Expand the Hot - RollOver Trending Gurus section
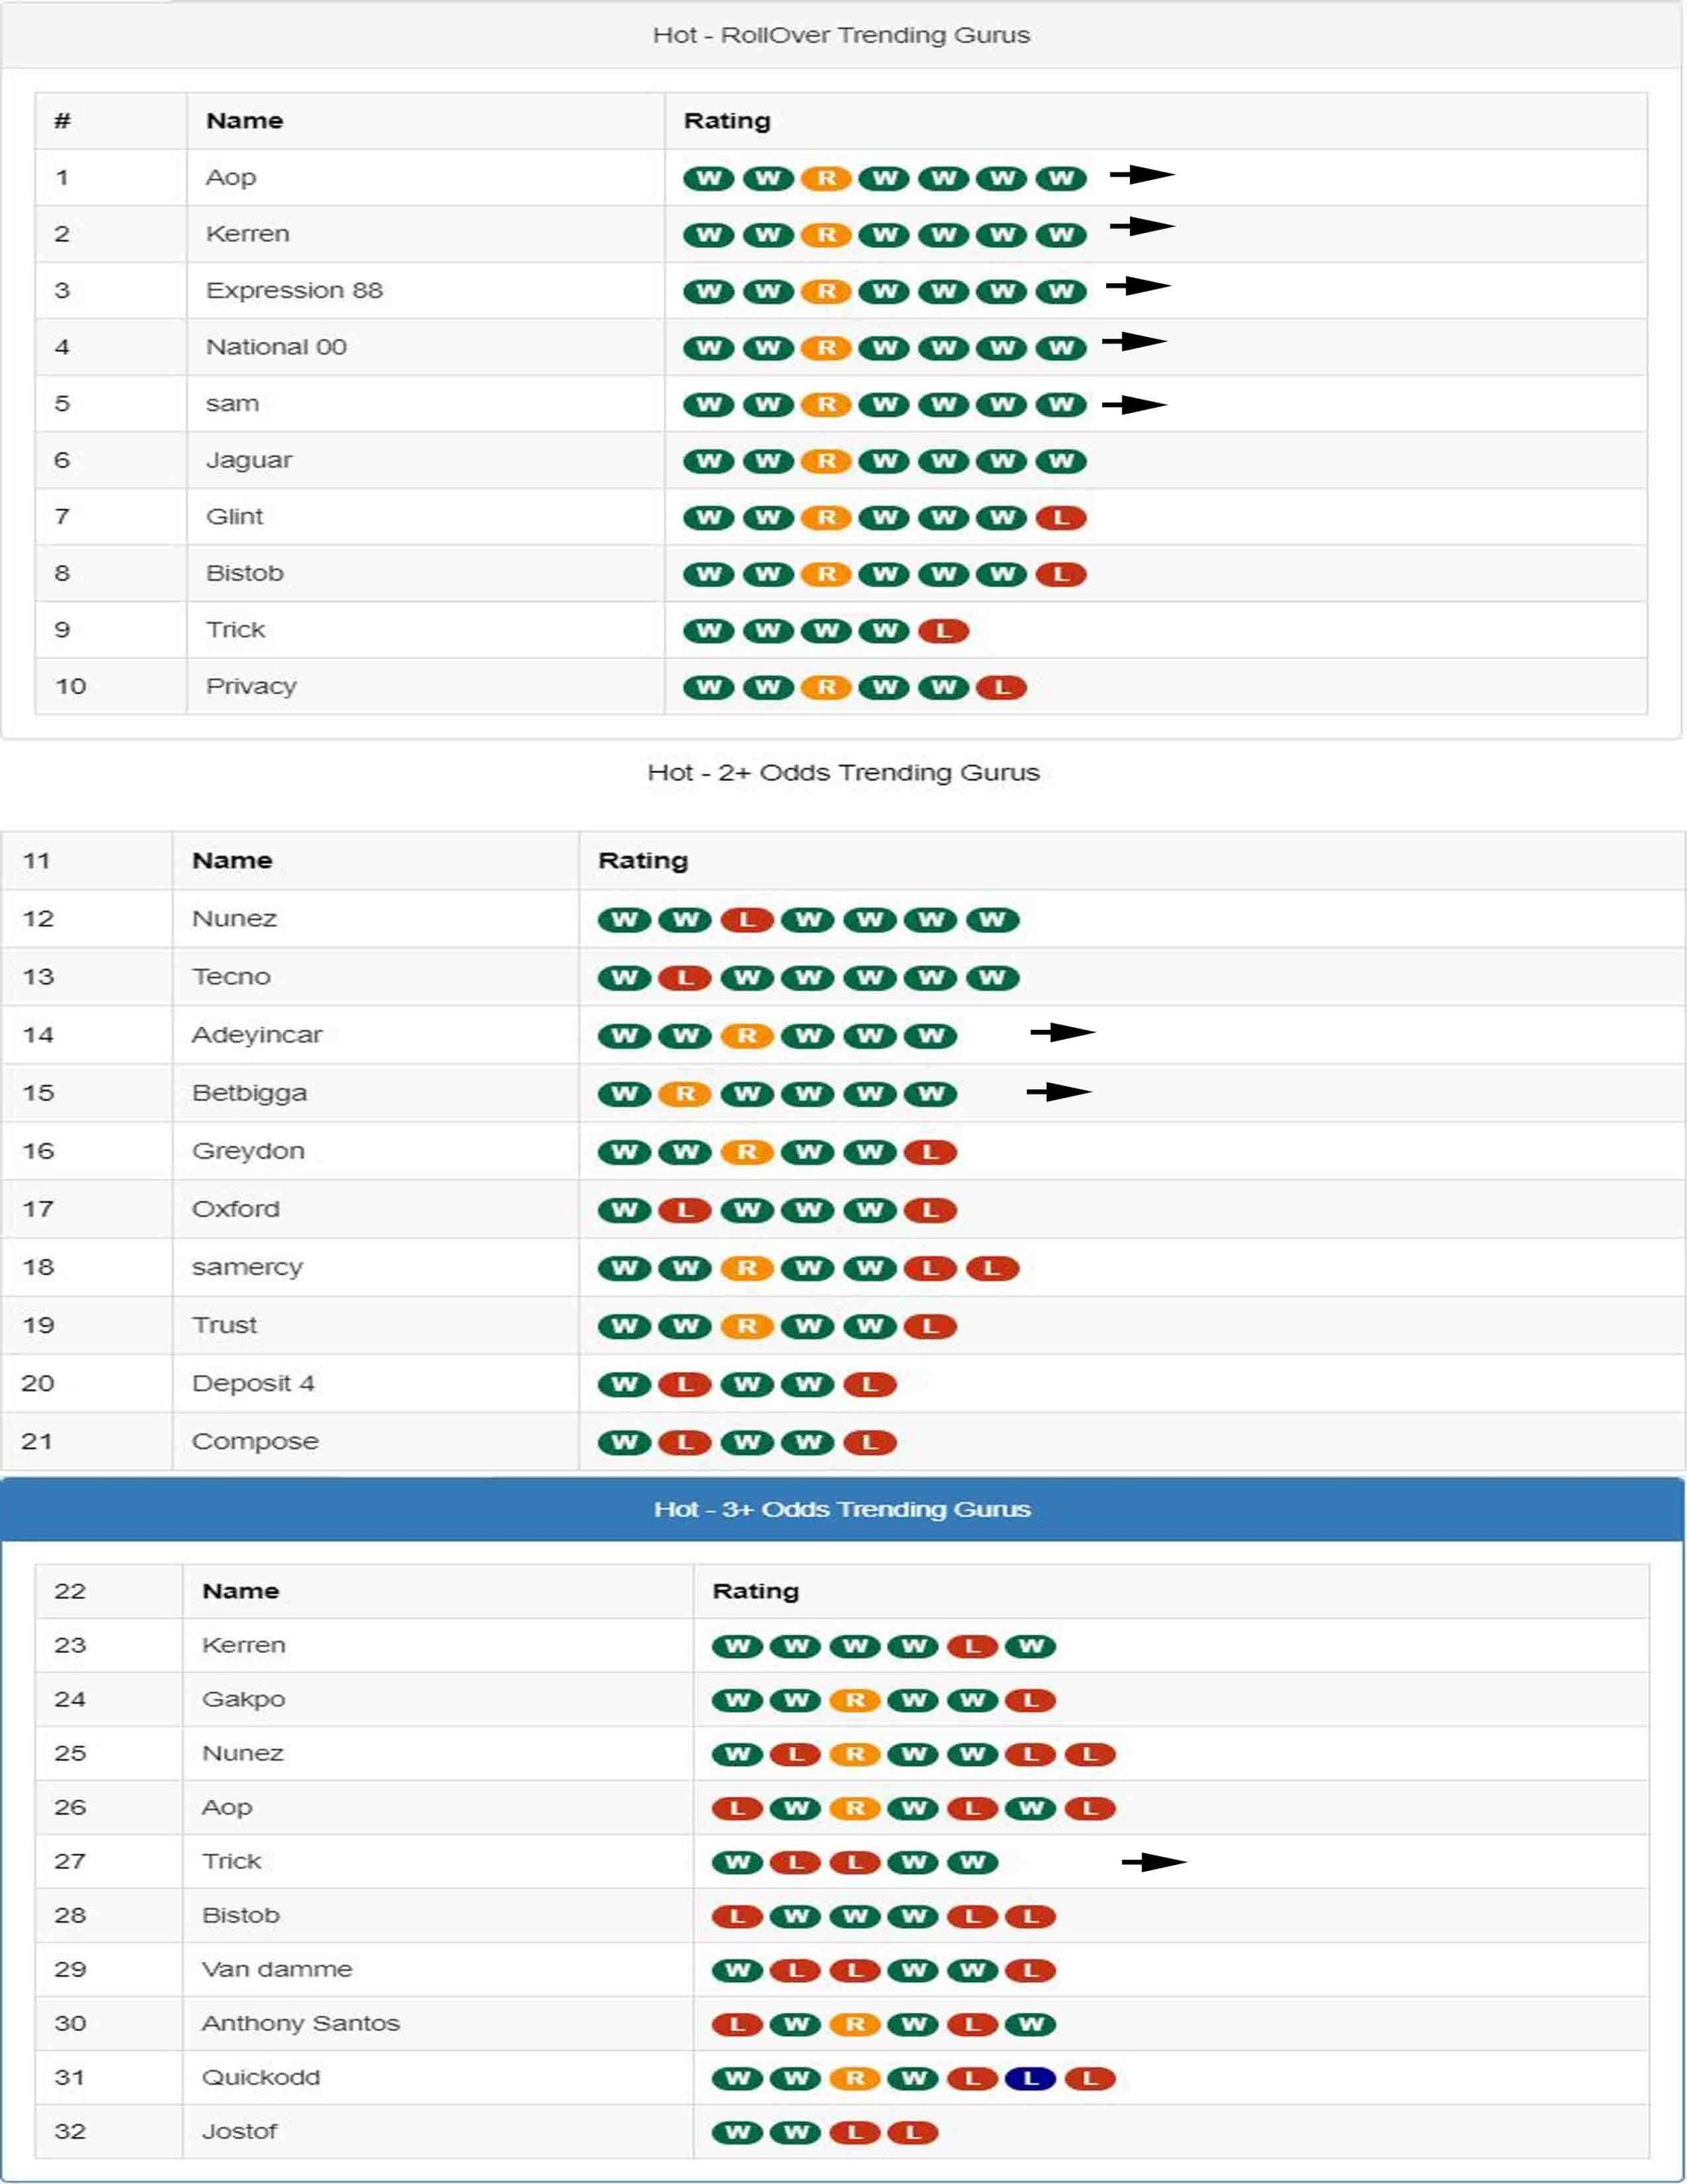Viewport: 1687px width, 2184px height. (843, 35)
